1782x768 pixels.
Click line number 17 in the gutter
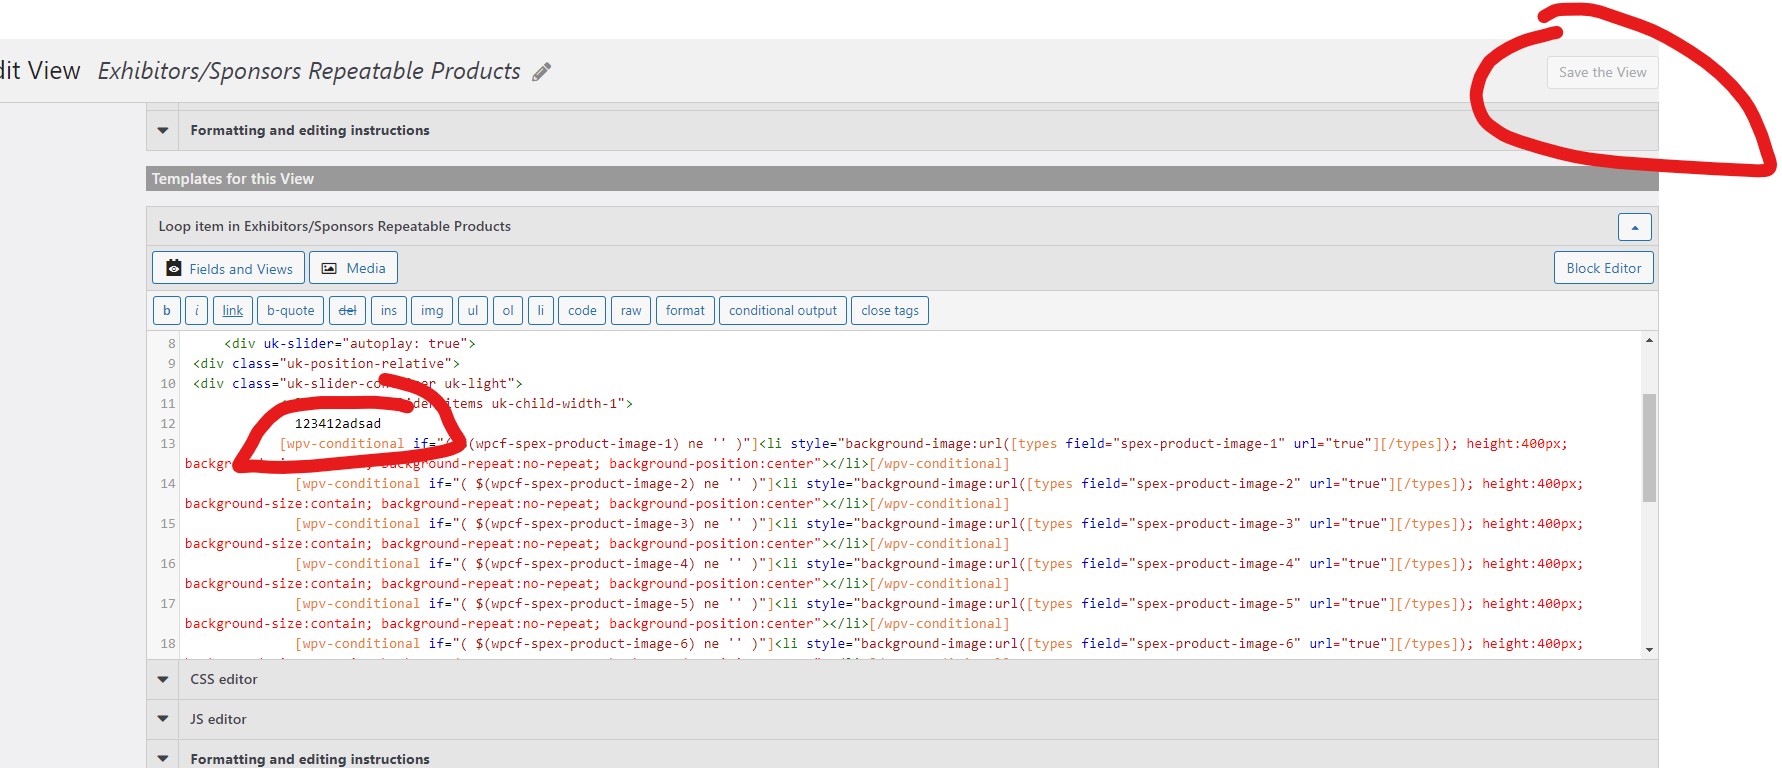(x=167, y=603)
